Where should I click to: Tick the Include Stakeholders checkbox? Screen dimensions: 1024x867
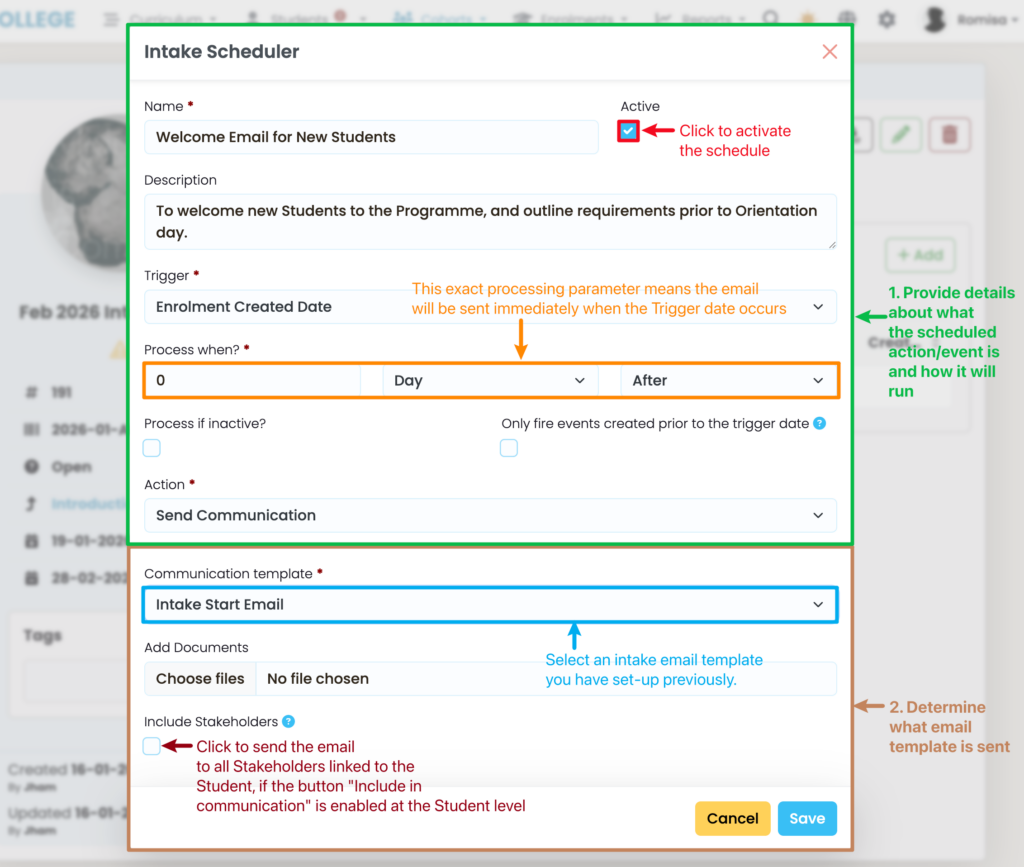(152, 746)
